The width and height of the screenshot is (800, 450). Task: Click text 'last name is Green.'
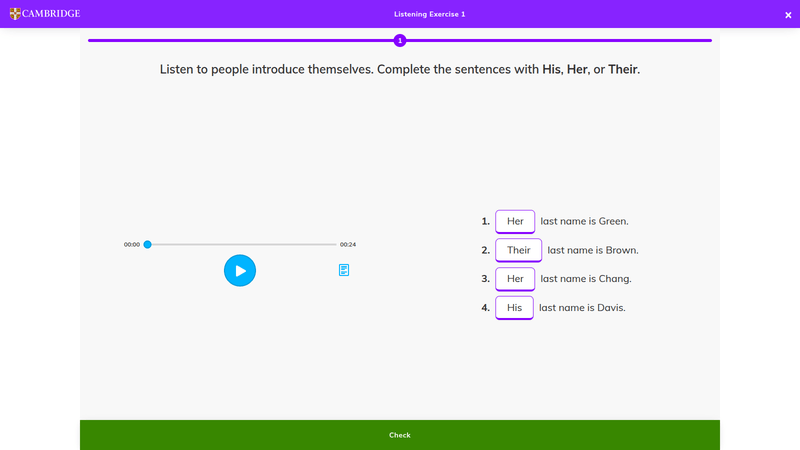click(x=585, y=221)
